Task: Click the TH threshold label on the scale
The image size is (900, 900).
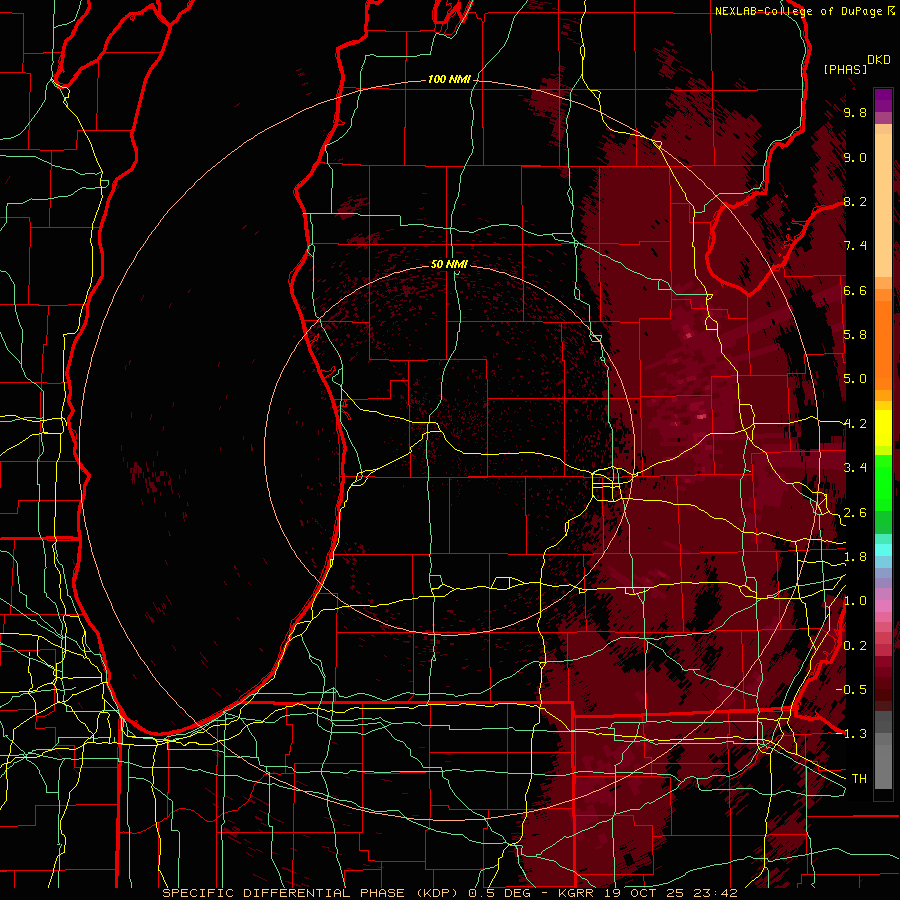Action: click(859, 778)
